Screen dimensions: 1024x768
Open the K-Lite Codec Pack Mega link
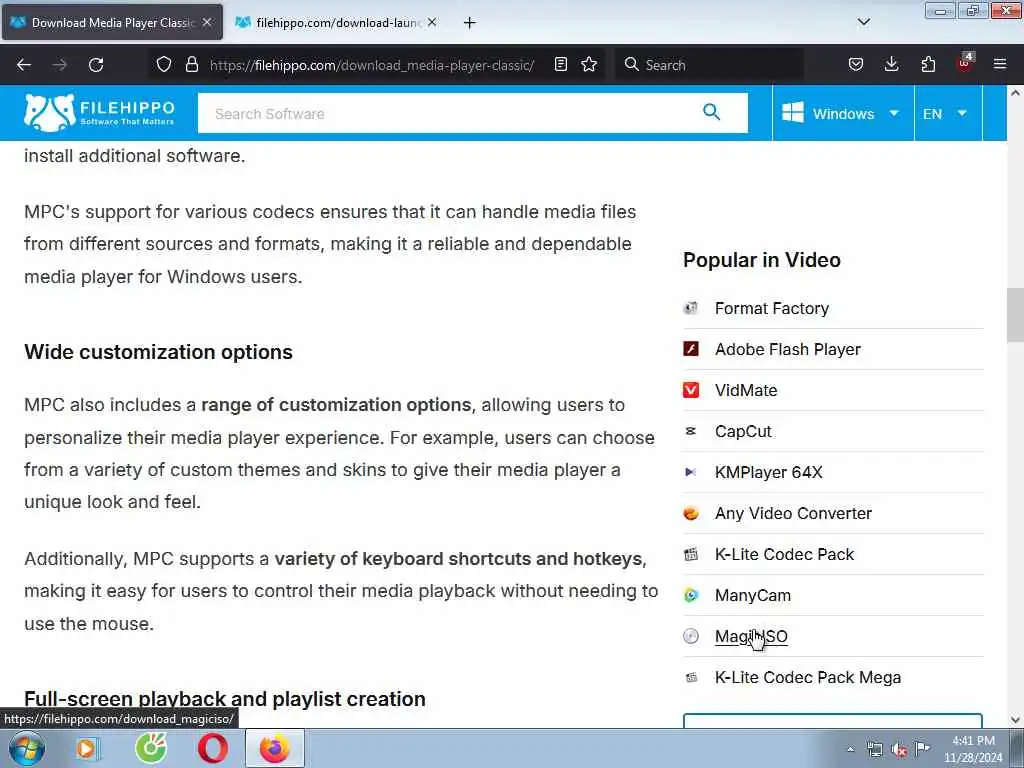pyautogui.click(x=808, y=677)
